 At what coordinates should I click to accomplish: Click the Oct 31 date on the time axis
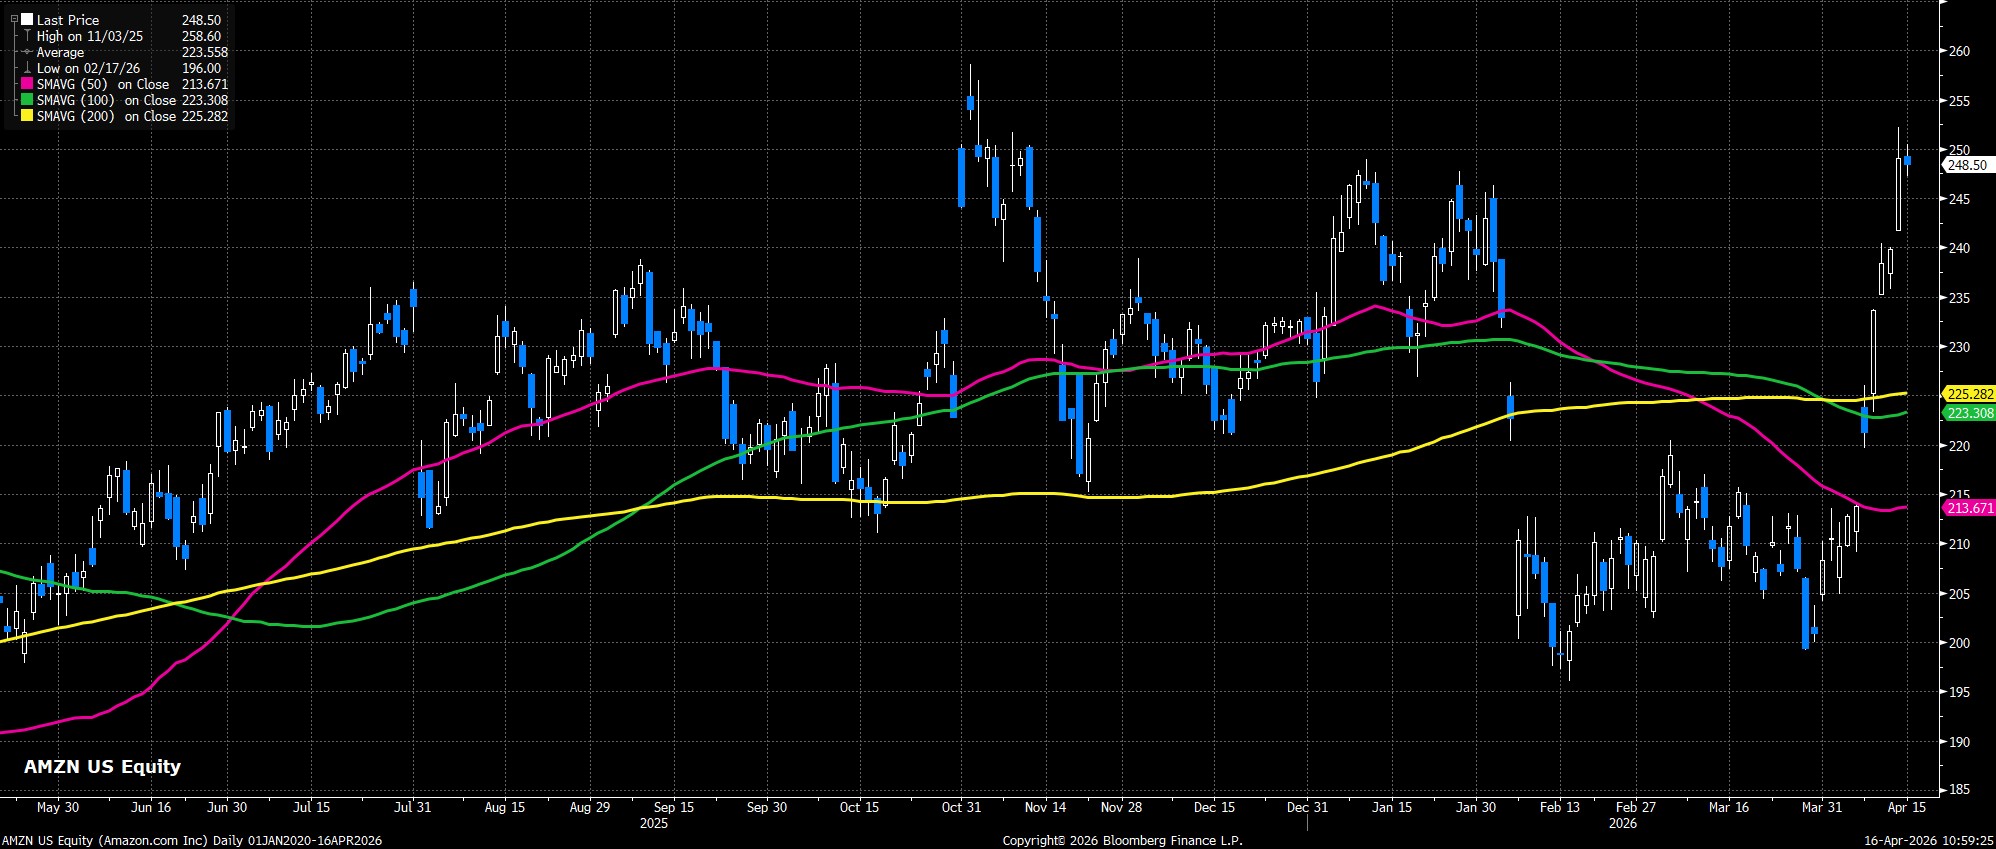[x=961, y=807]
